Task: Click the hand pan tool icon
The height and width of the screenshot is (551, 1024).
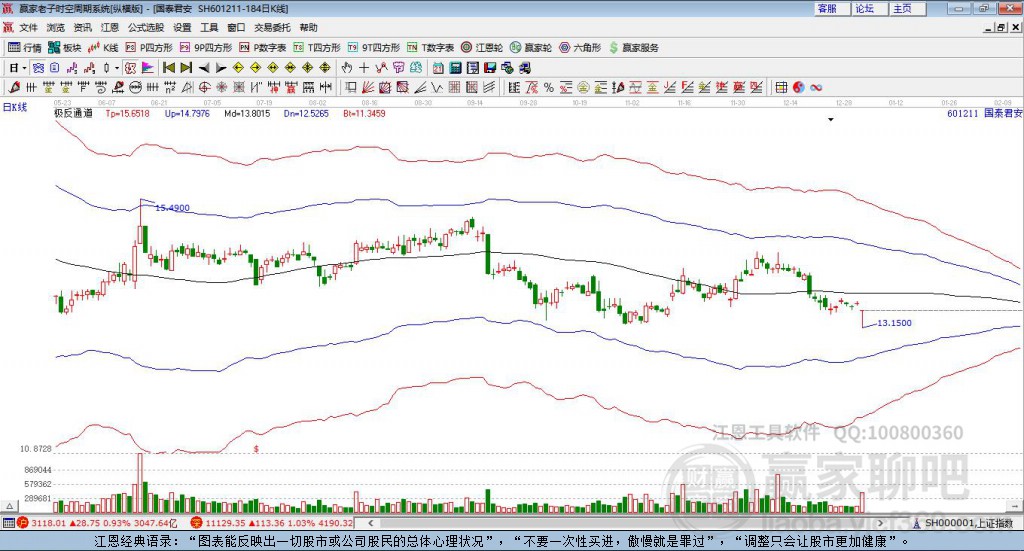Action: [346, 68]
